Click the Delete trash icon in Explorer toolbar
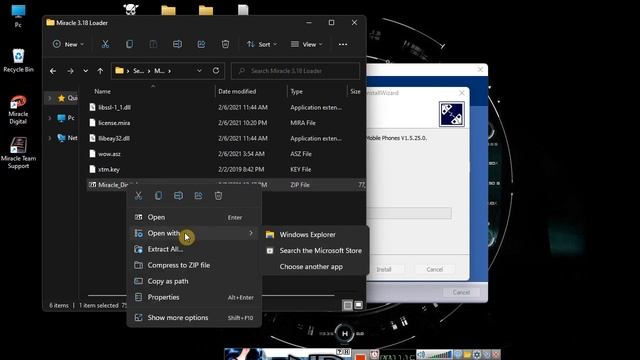Image resolution: width=640 pixels, height=360 pixels. pyautogui.click(x=225, y=44)
